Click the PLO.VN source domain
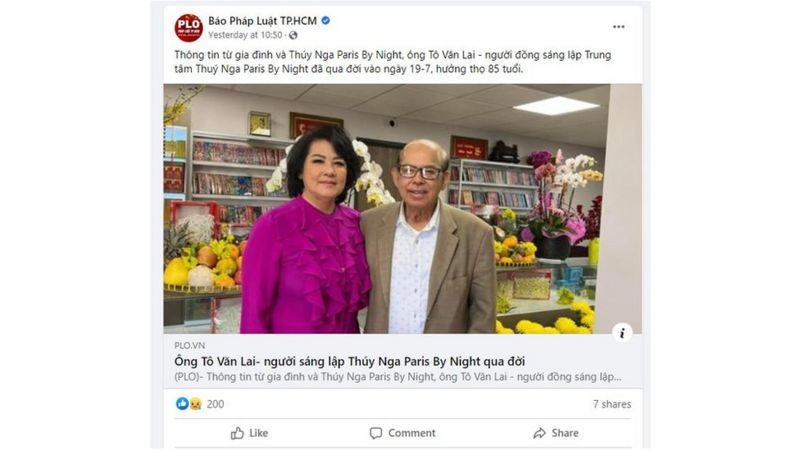 189,345
